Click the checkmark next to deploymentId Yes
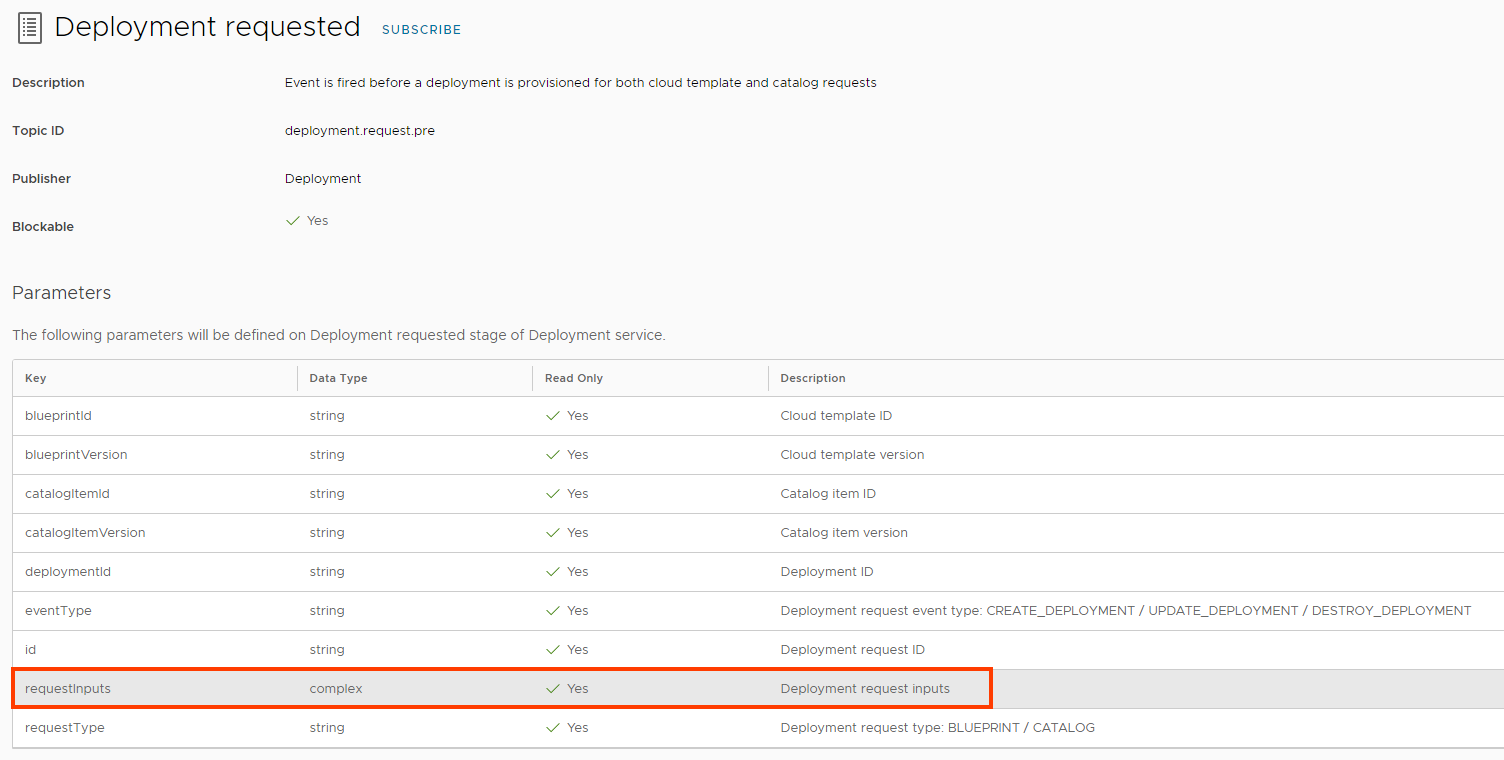Screen dimensions: 1504x760 [552, 571]
